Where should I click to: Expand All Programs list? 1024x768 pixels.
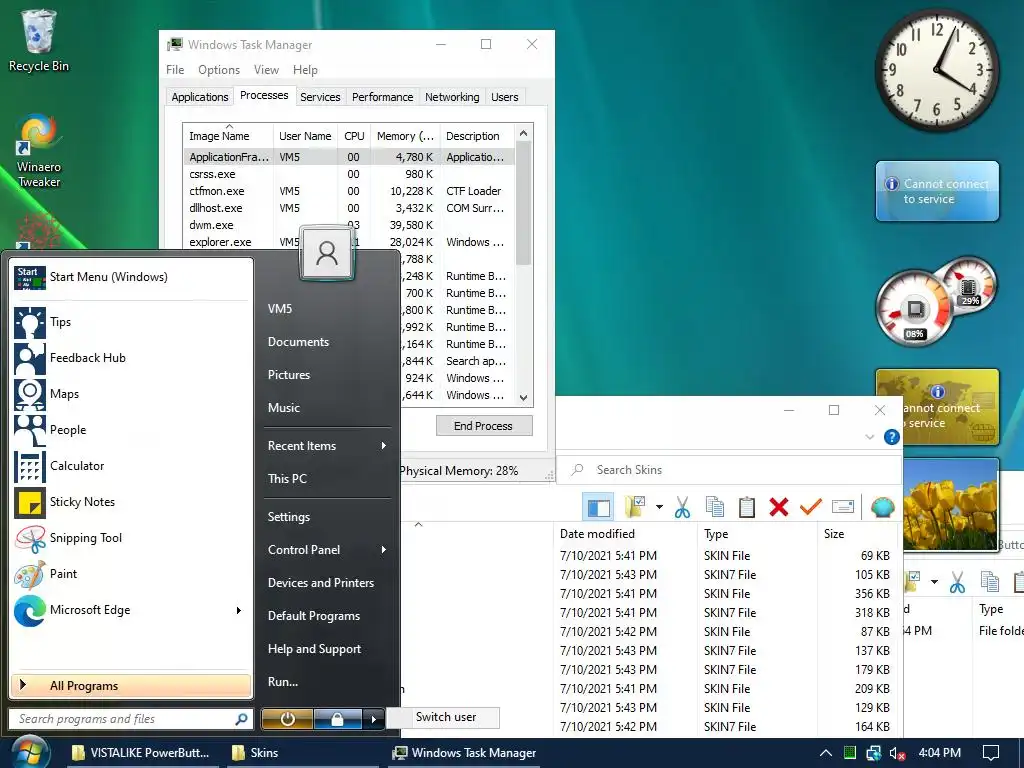[131, 686]
